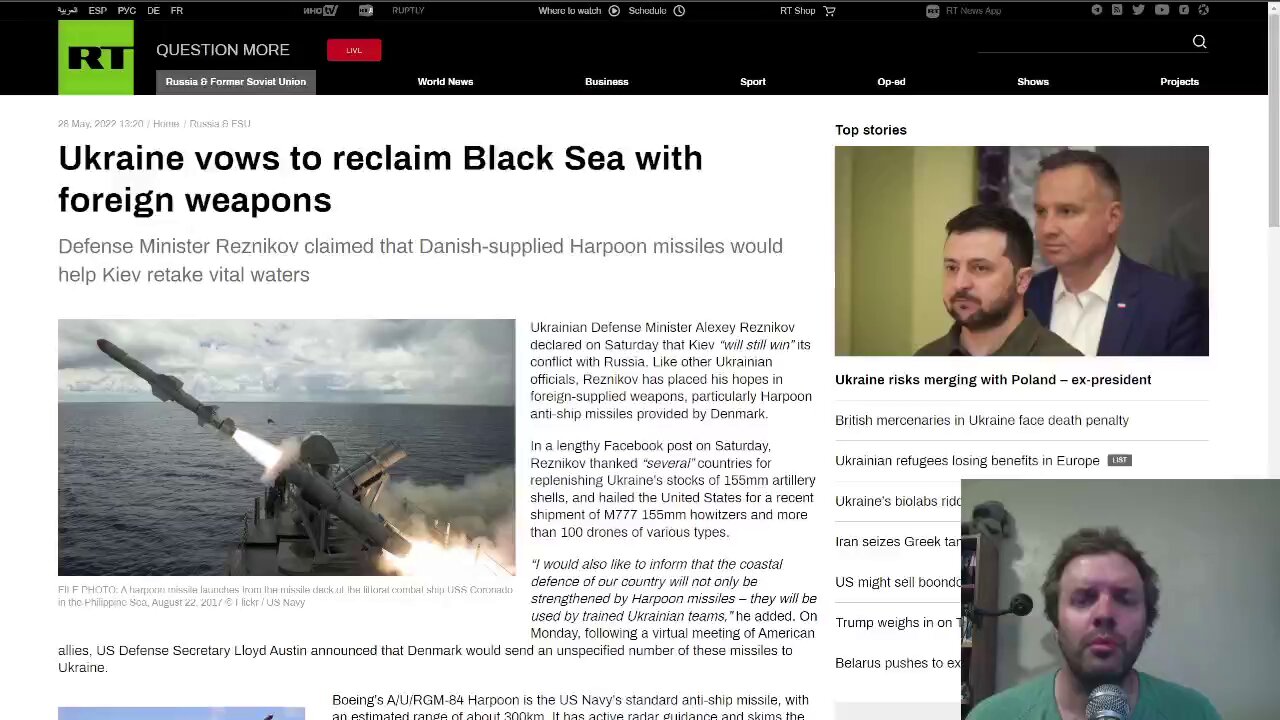This screenshot has height=720, width=1280.
Task: Switch to РУС language edition
Action: (127, 10)
